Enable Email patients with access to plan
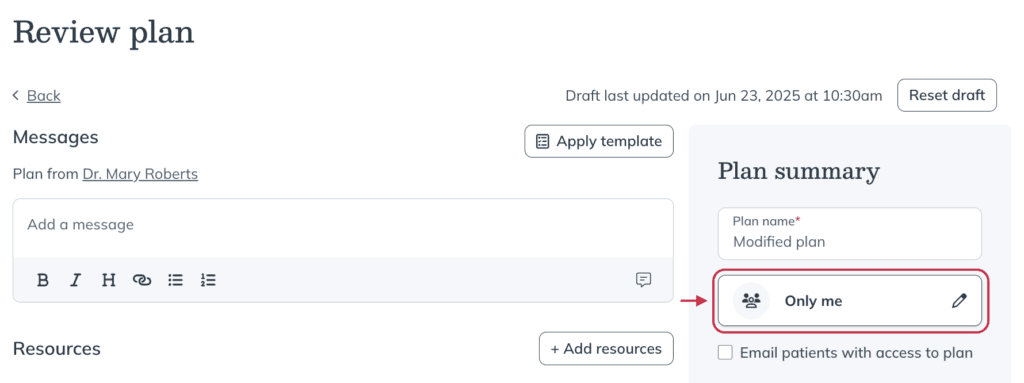 (725, 353)
